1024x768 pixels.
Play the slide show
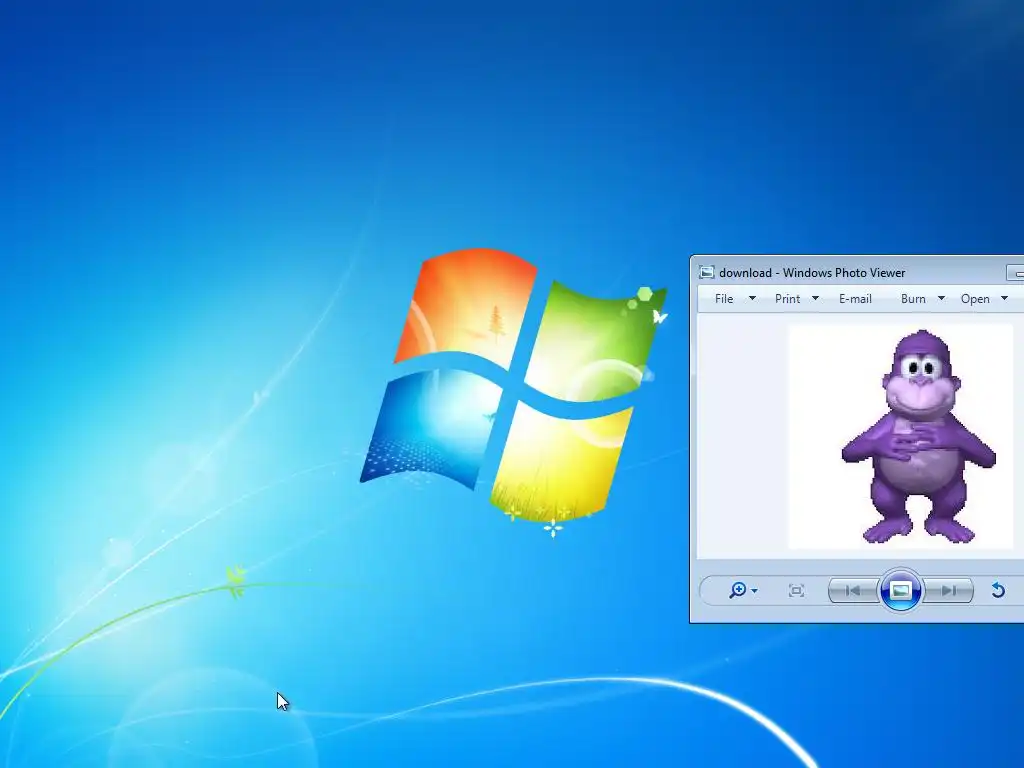[901, 590]
